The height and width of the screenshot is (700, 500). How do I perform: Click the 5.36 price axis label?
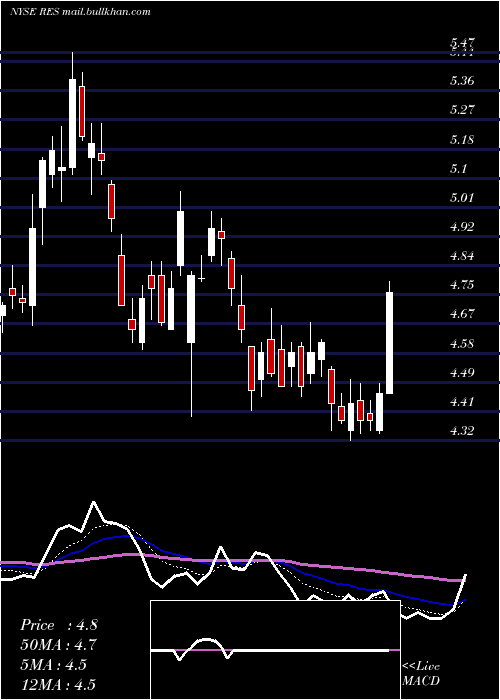pos(462,81)
